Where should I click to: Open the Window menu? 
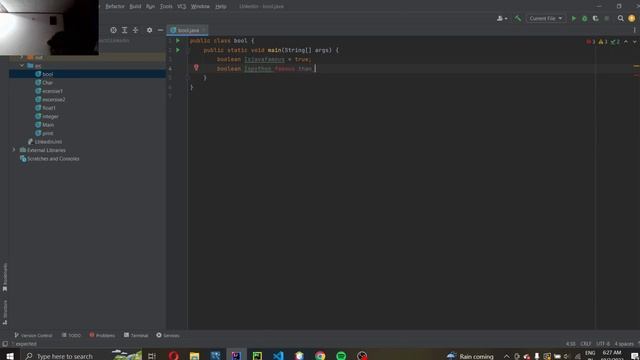click(200, 7)
